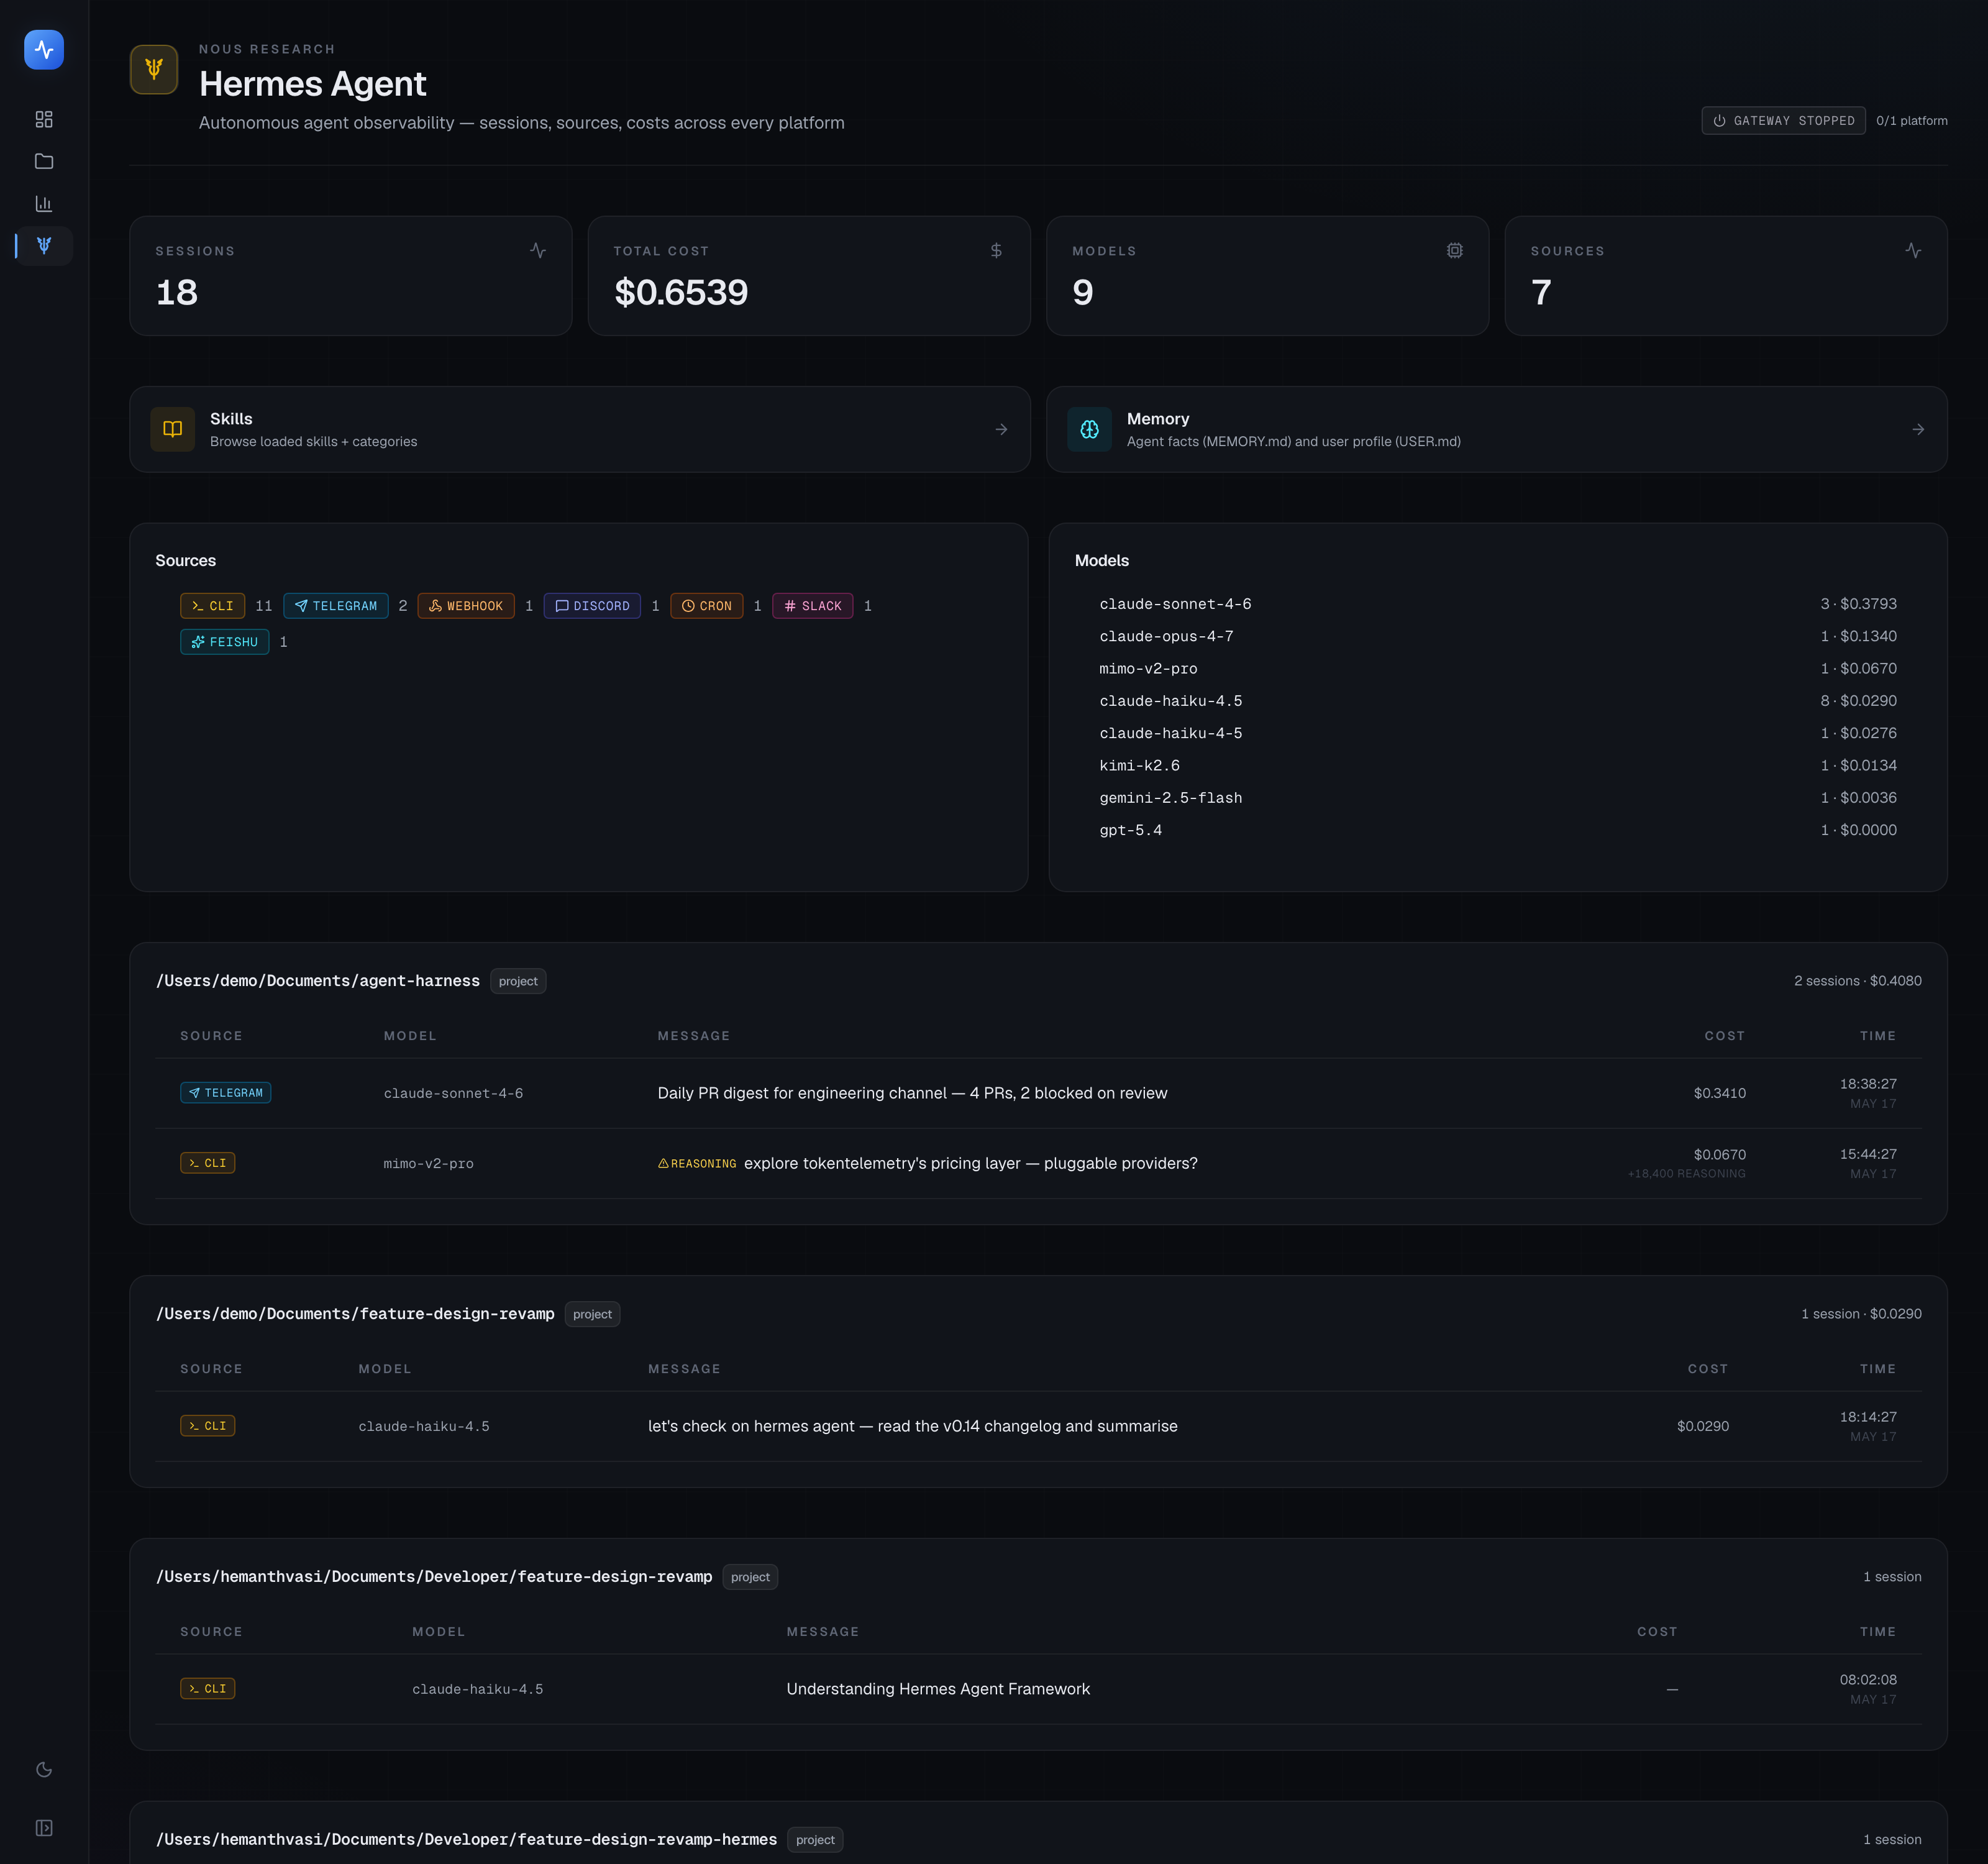Click the Hermes Agent yellow logo badge
Viewport: 1988px width, 1864px height.
point(154,69)
